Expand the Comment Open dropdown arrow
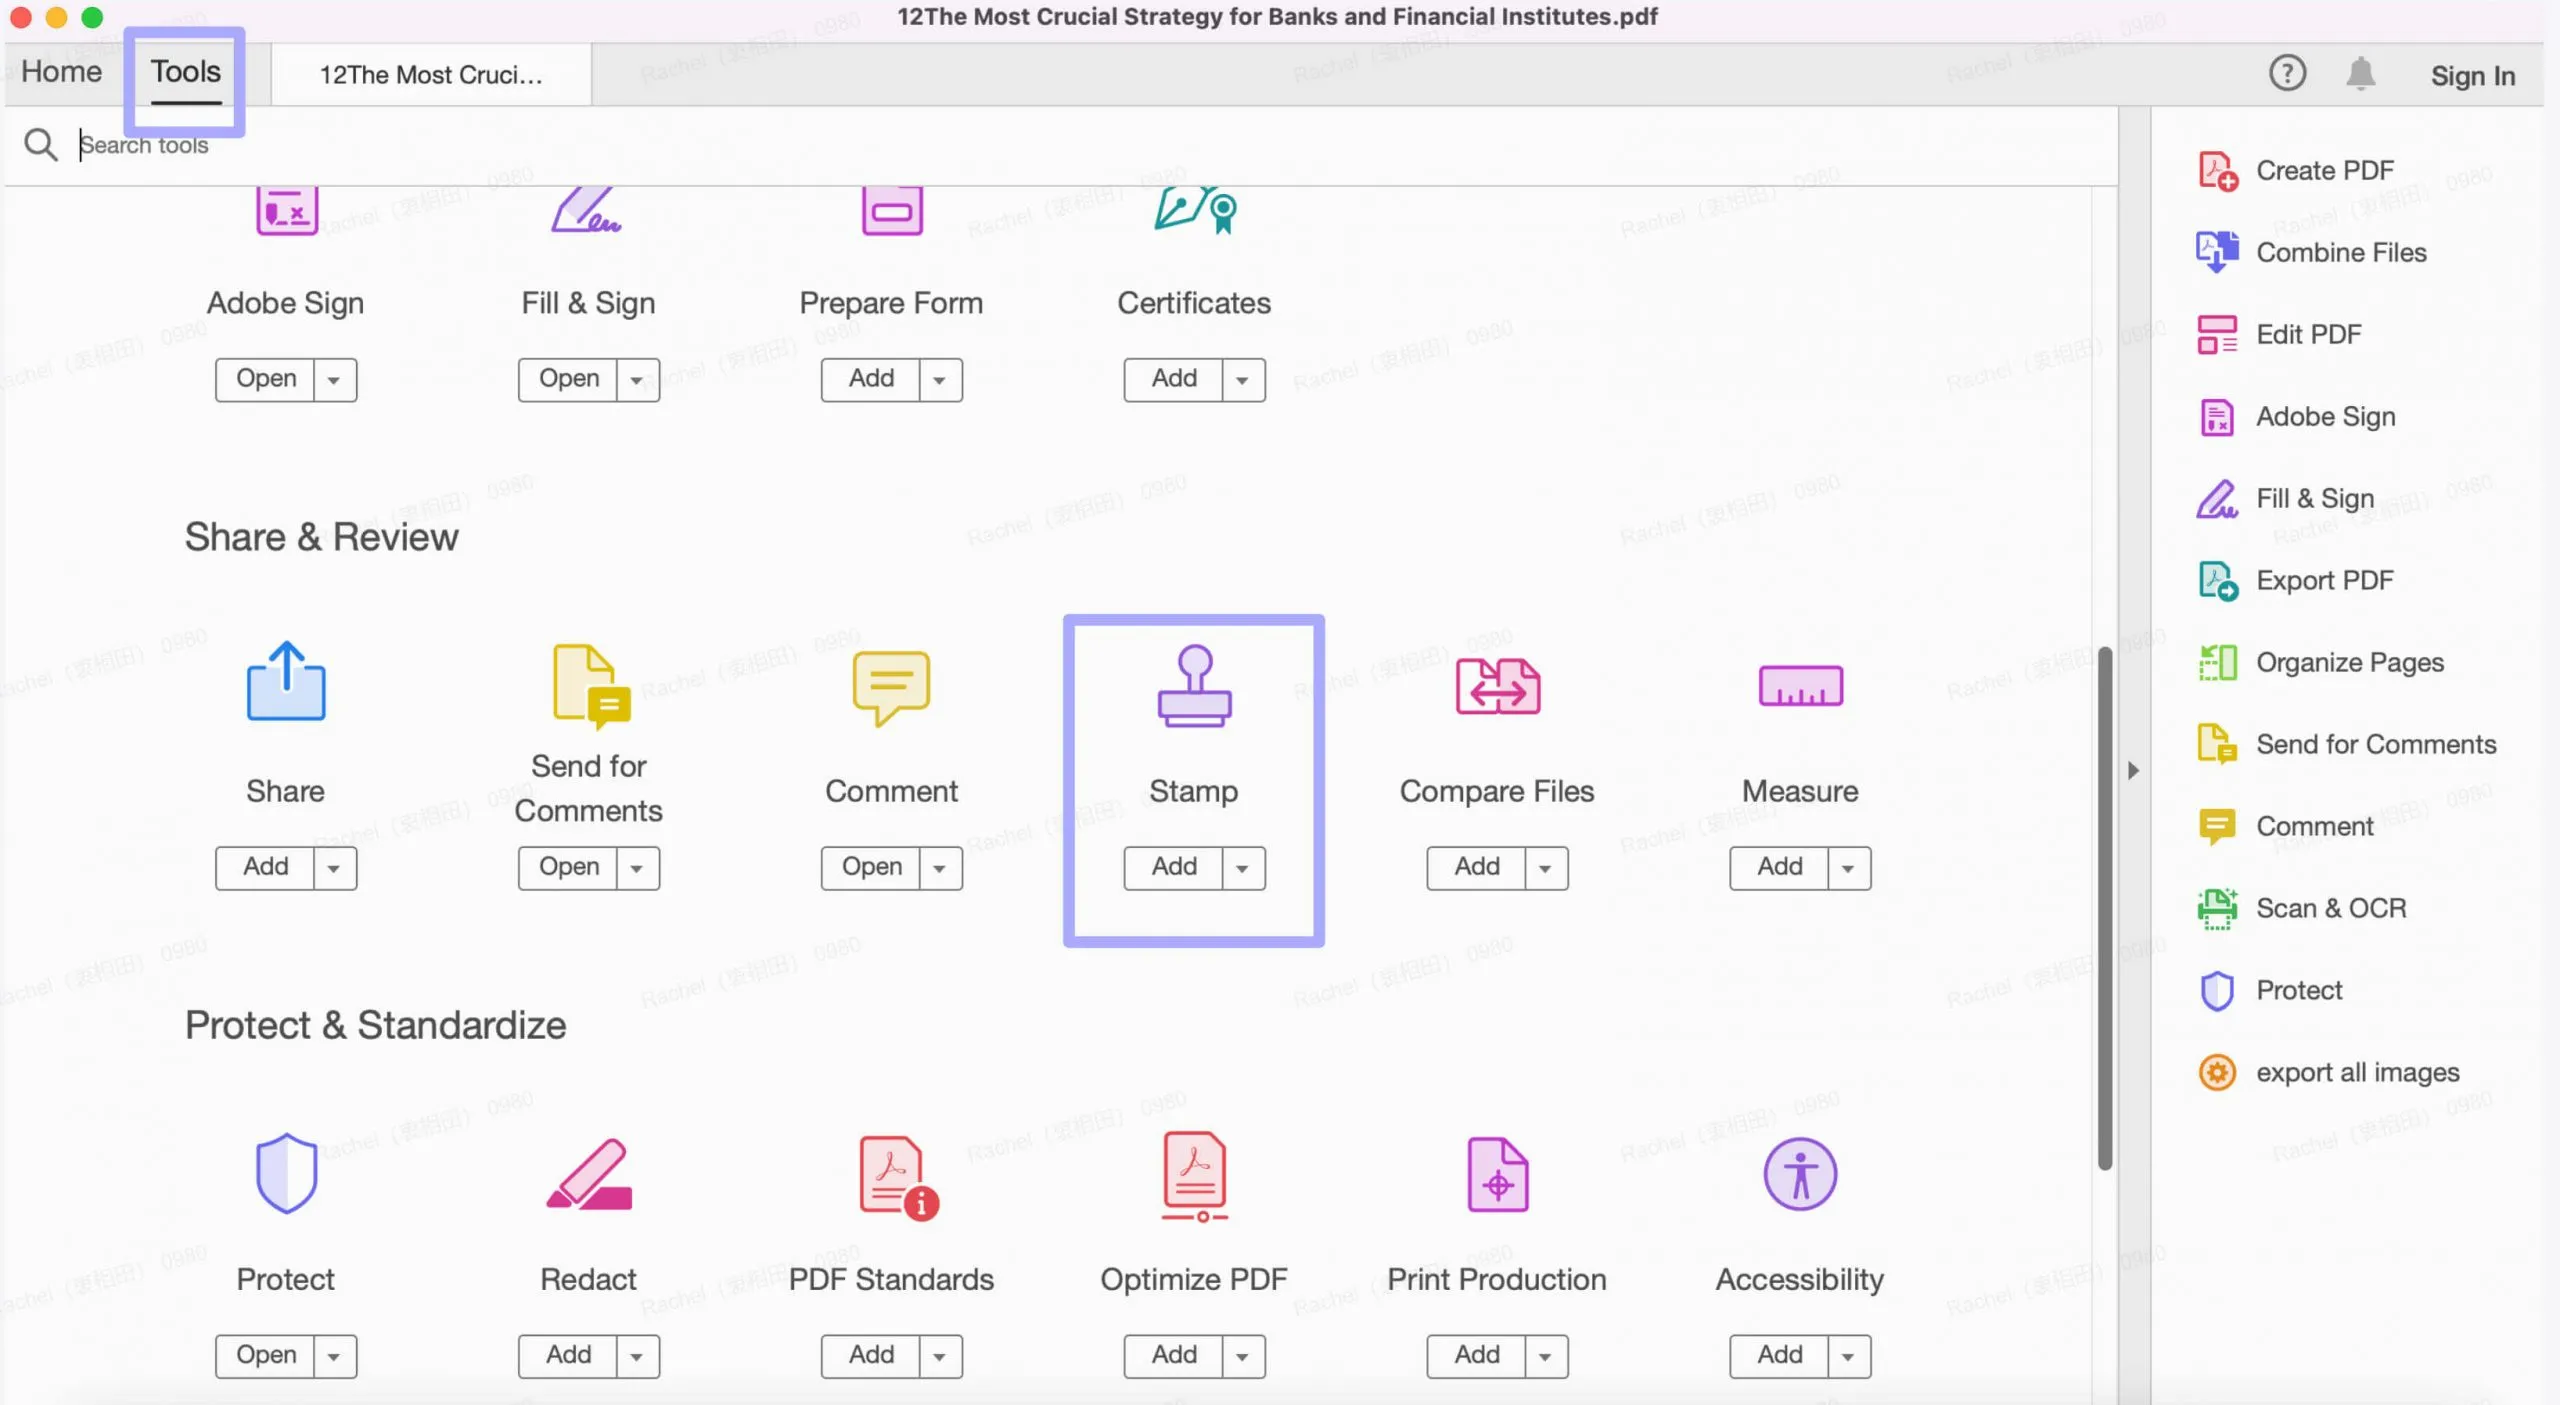The width and height of the screenshot is (2560, 1405). pos(939,867)
